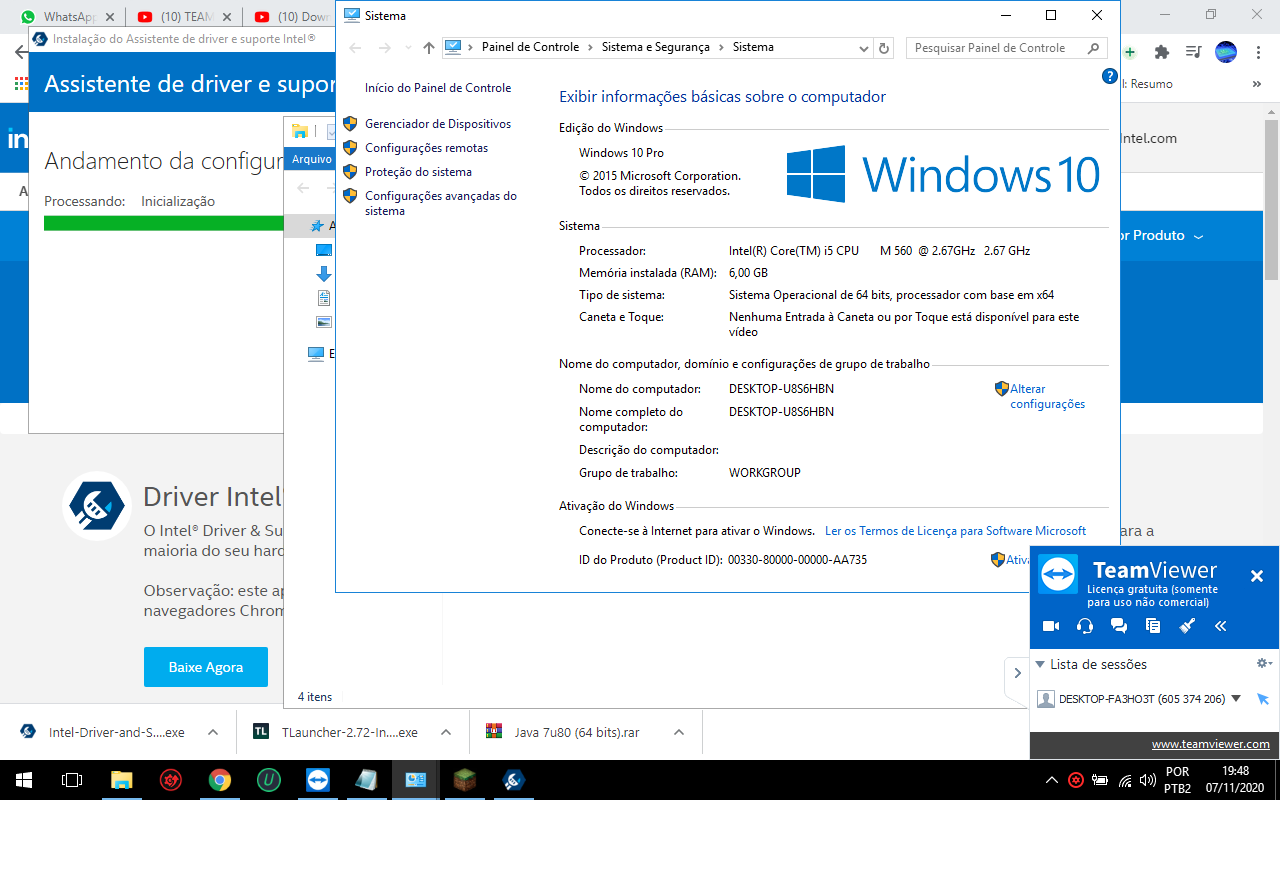
Task: Click in Pesquisar Painel de Controle search field
Action: (x=1006, y=48)
